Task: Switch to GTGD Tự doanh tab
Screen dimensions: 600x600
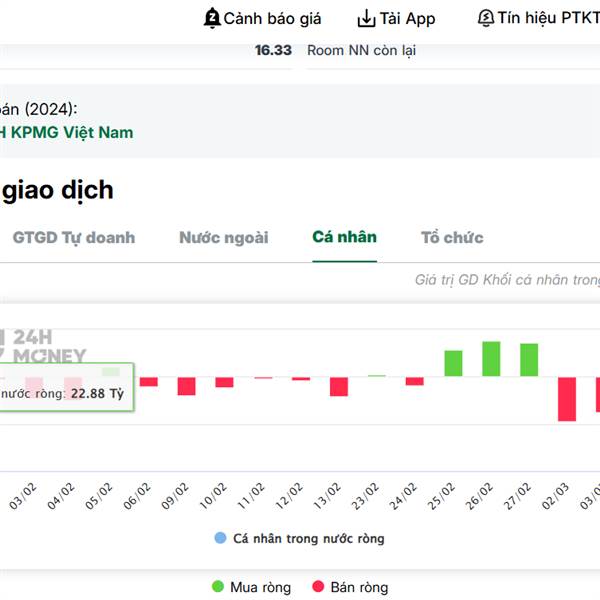Action: pos(73,237)
